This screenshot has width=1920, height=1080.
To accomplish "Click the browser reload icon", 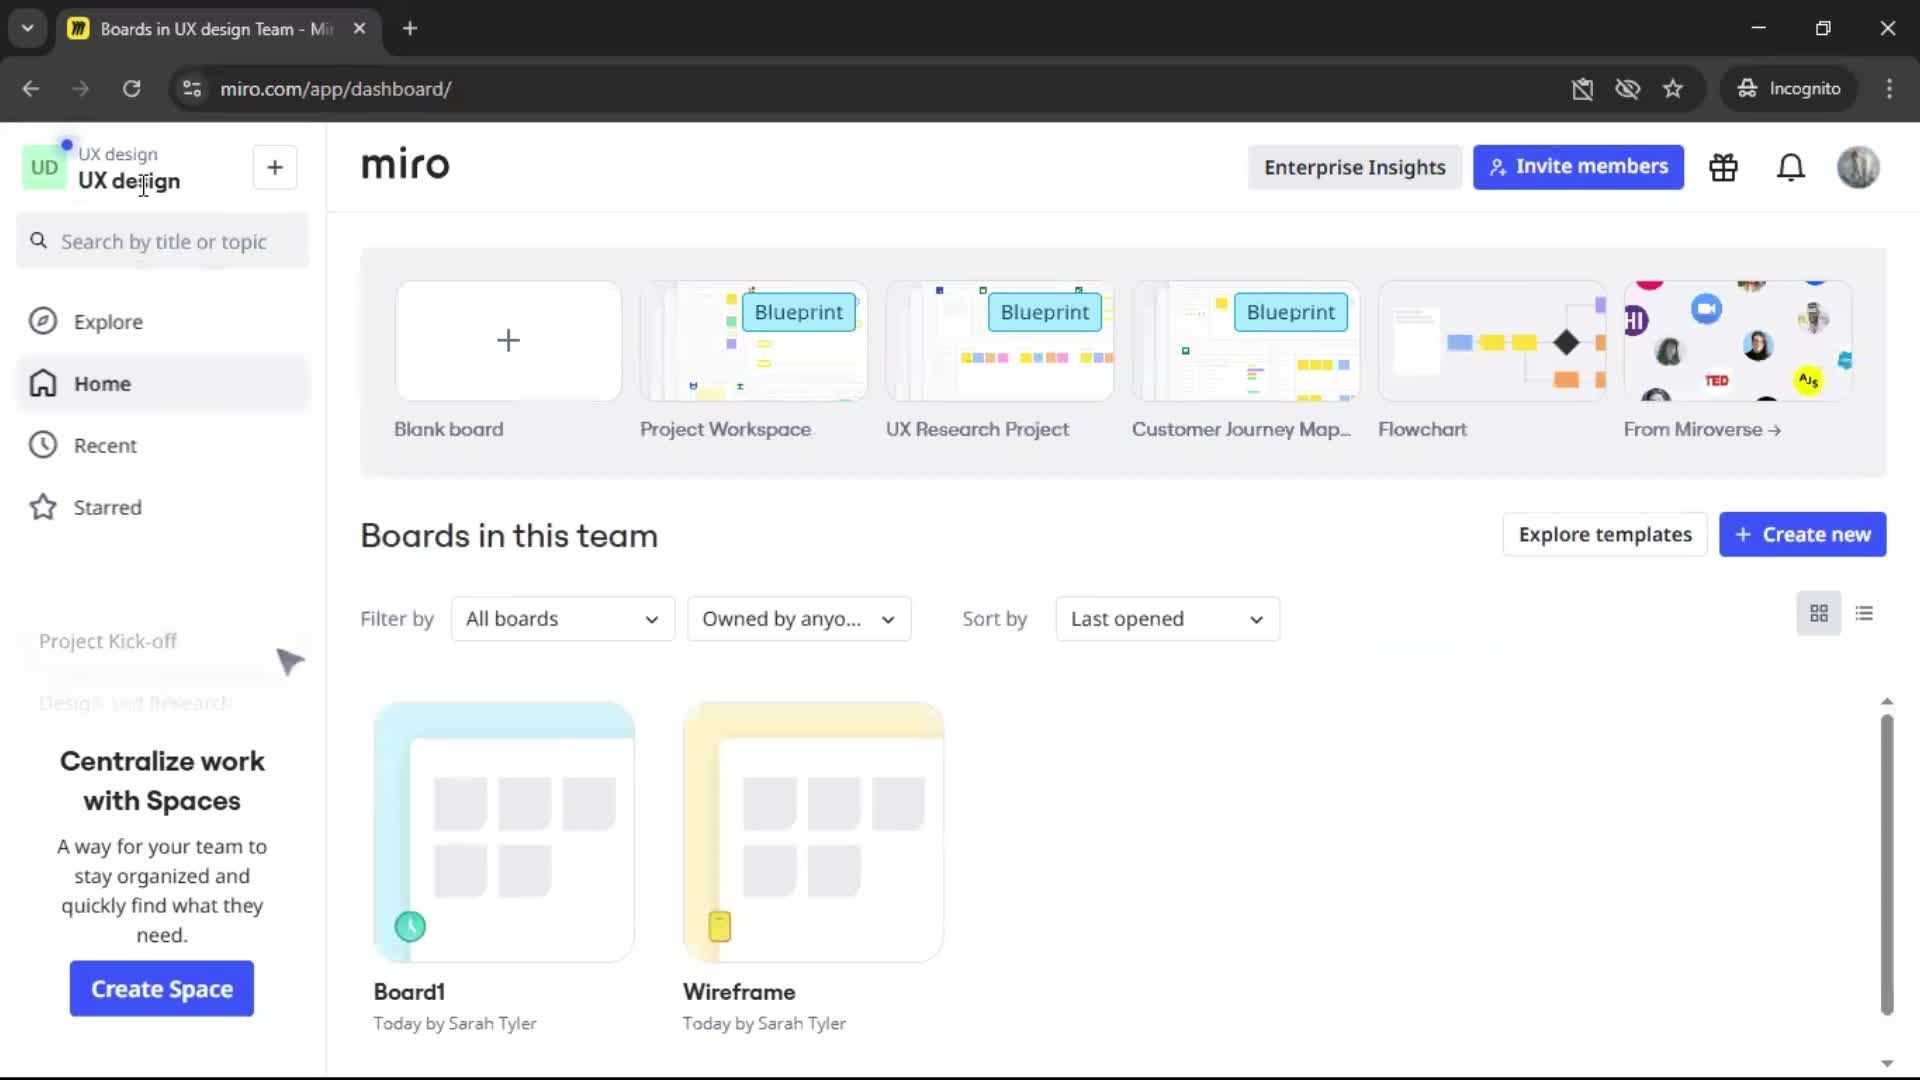I will coord(131,88).
